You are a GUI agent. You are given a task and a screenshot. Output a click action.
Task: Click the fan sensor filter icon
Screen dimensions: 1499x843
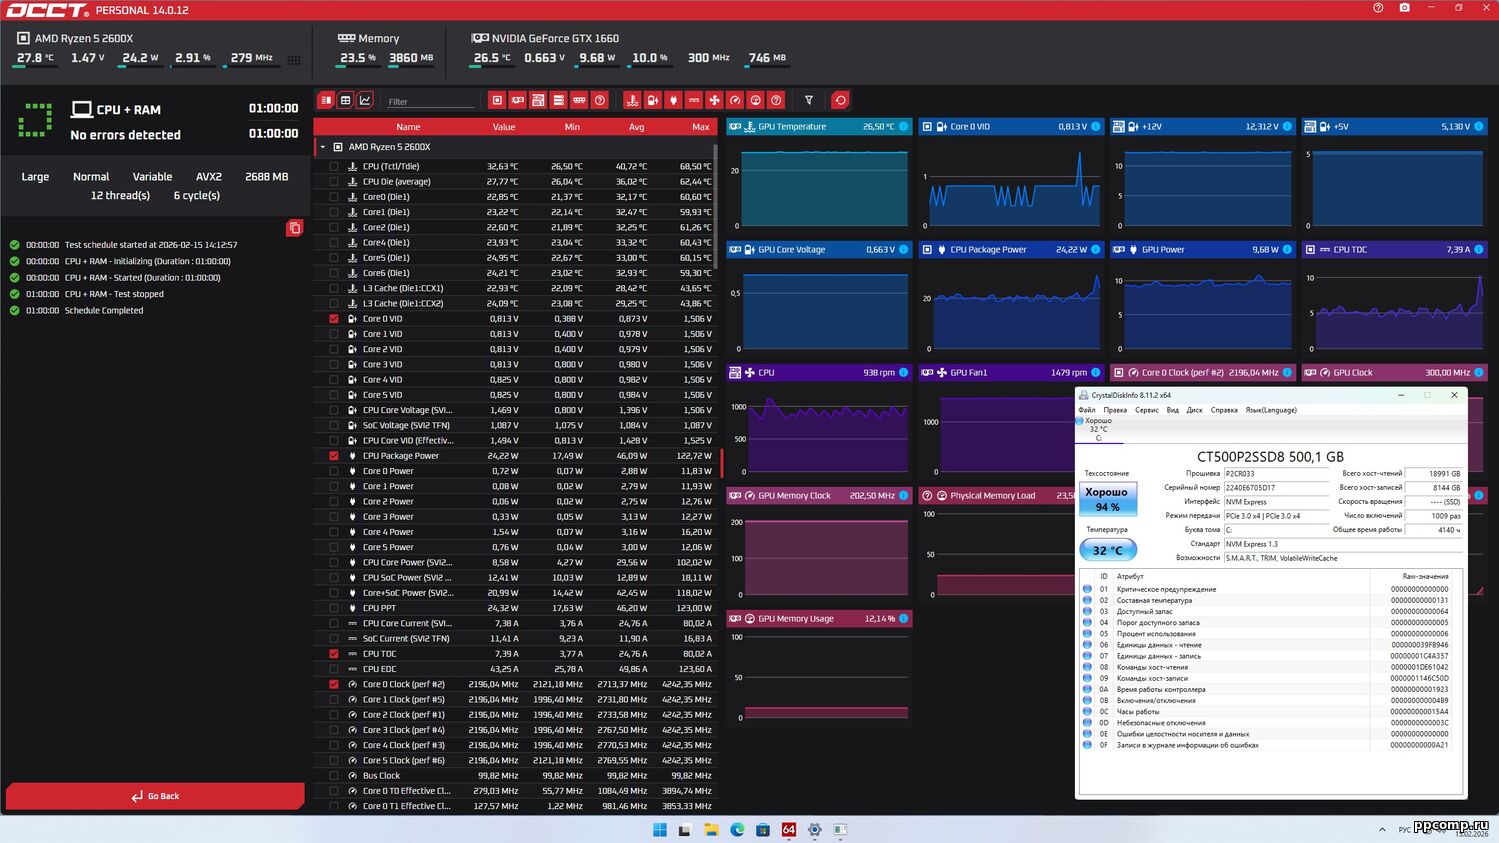point(714,100)
